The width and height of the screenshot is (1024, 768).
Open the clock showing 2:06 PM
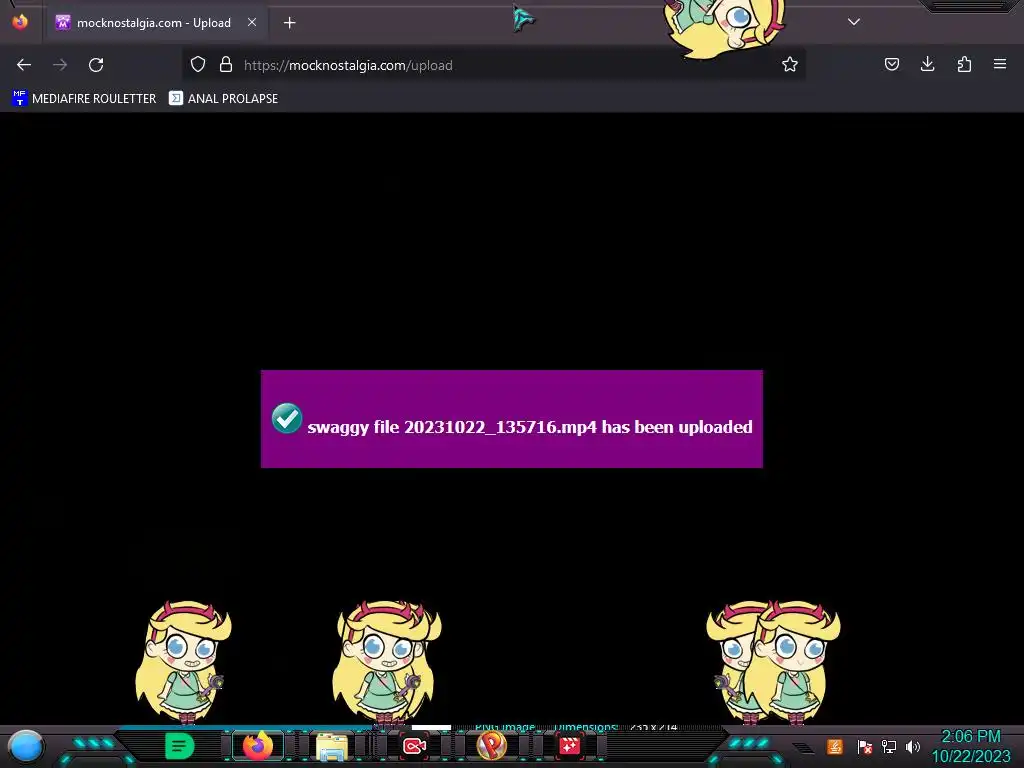pos(971,746)
